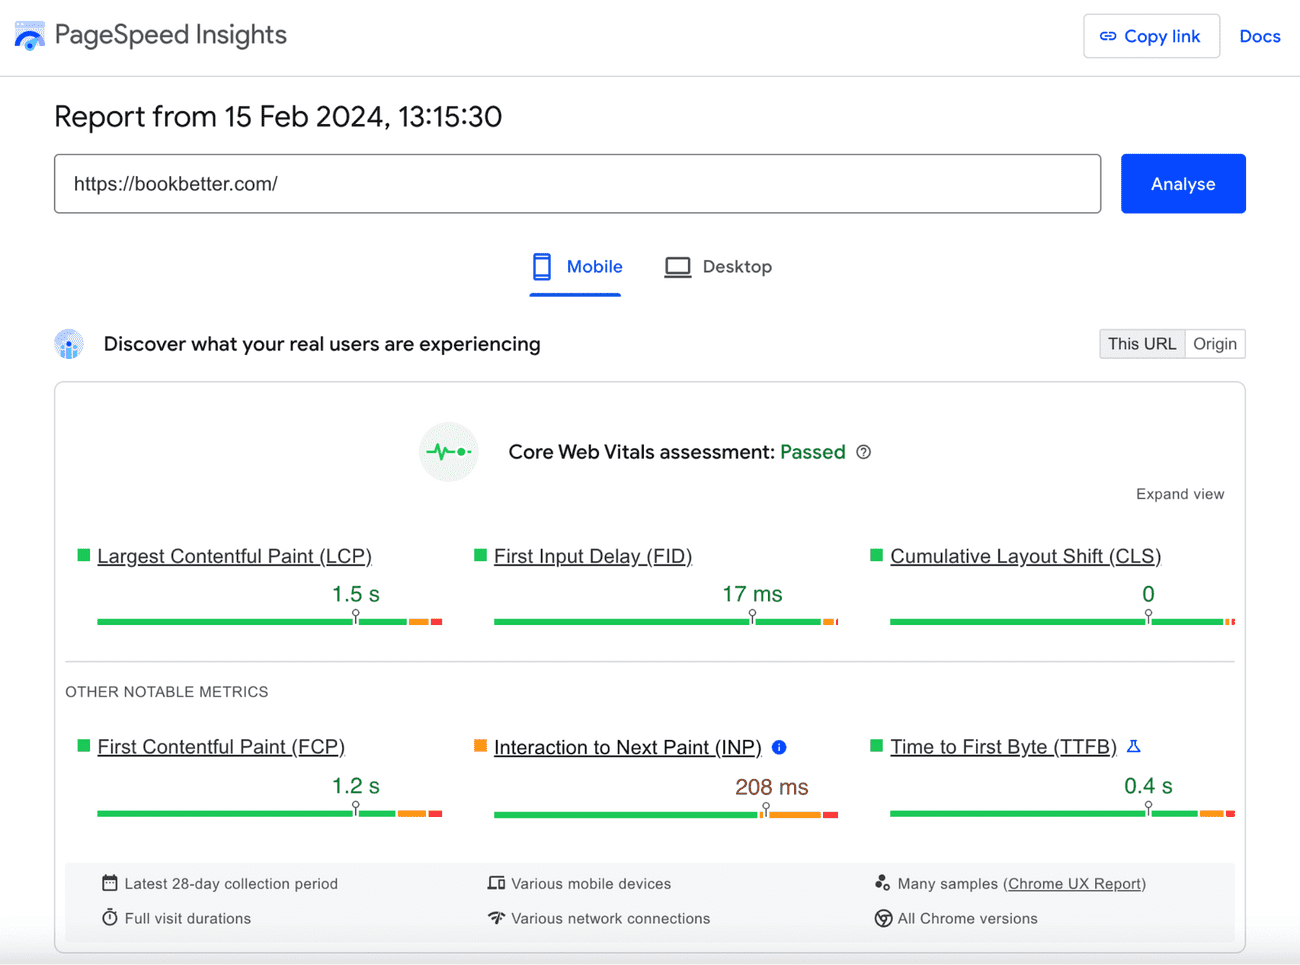Screen dimensions: 1300x965
Task: Open Time to First Byte (TTFB) link
Action: 1003,747
